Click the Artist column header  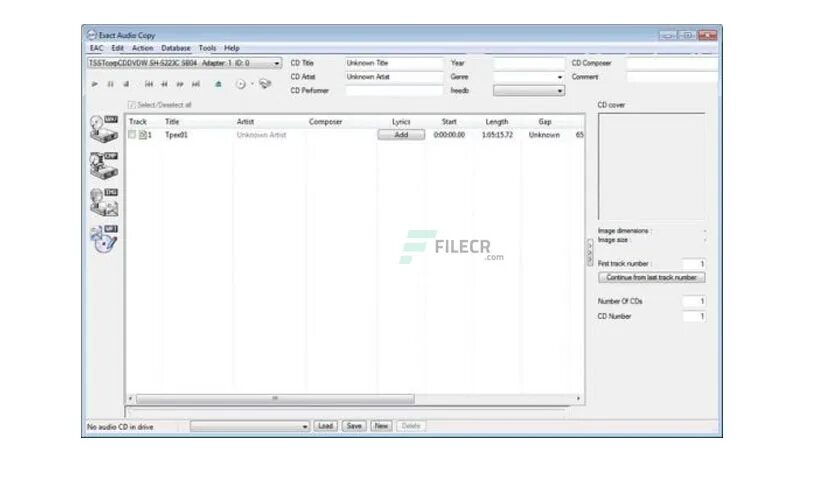[x=245, y=122]
